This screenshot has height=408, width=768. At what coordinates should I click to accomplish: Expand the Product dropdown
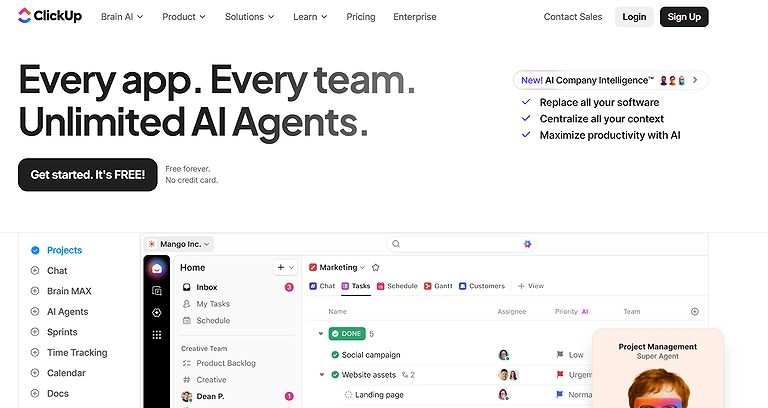(184, 17)
